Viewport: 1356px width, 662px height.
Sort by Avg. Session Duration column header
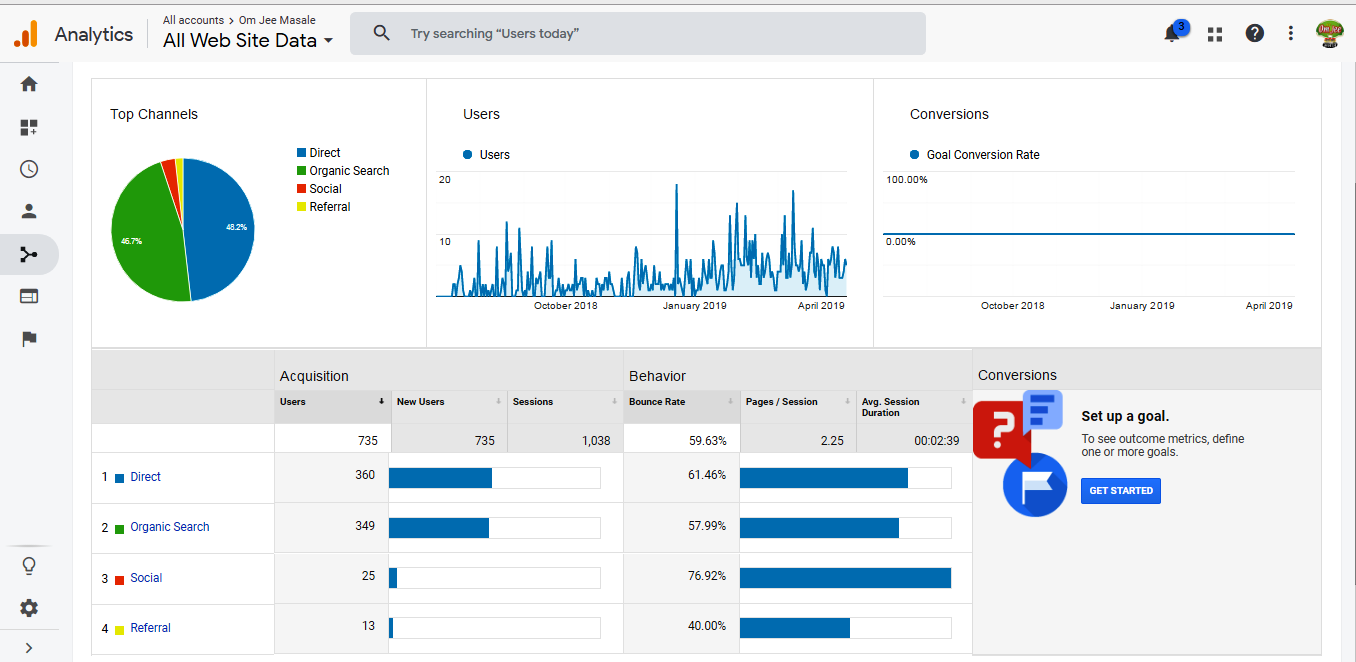tap(914, 407)
